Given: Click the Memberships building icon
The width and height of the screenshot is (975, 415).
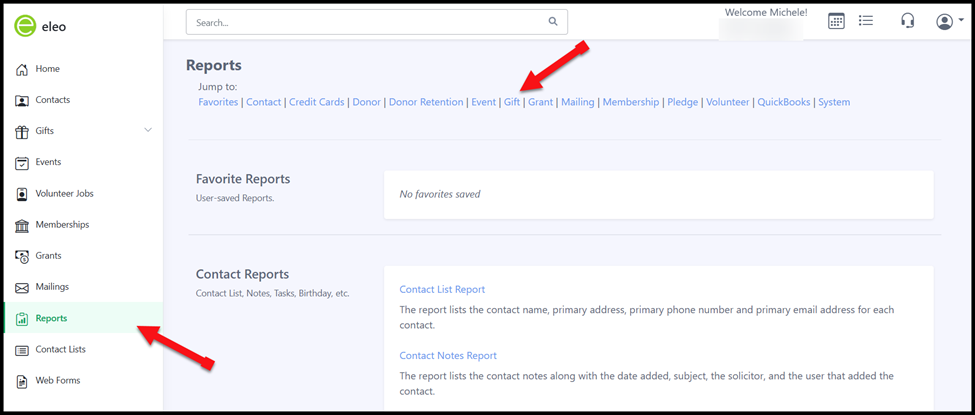Looking at the screenshot, I should 22,225.
